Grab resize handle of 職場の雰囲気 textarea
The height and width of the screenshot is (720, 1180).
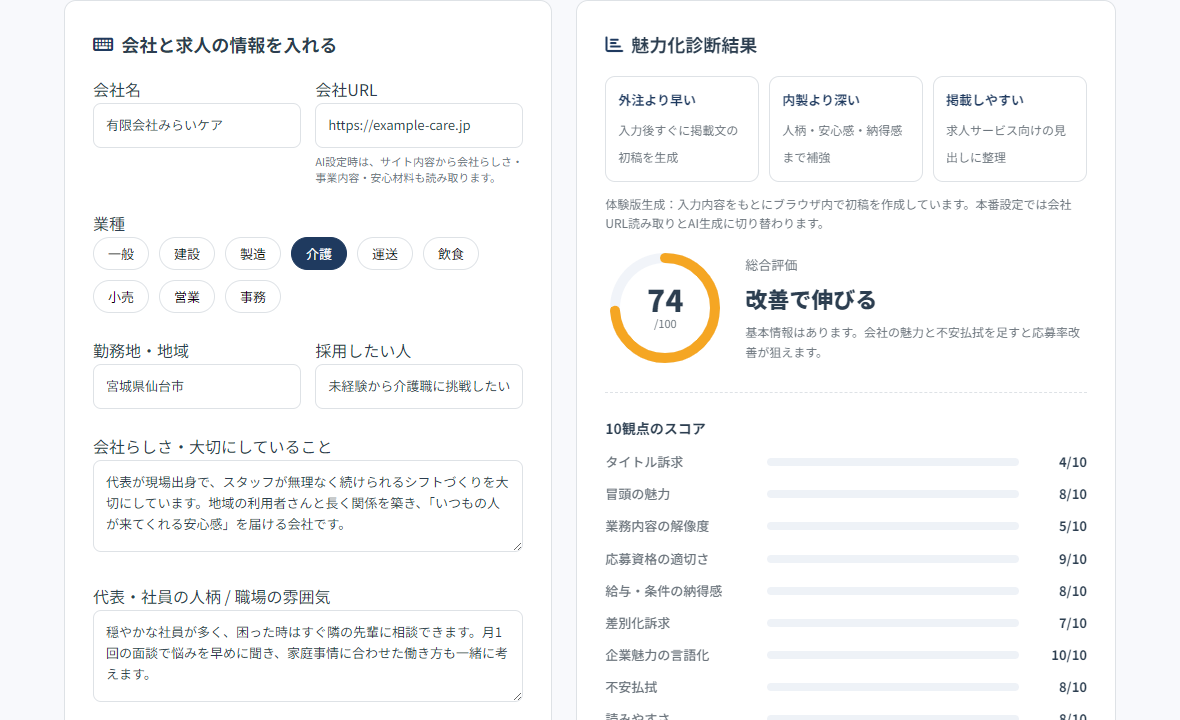(517, 696)
